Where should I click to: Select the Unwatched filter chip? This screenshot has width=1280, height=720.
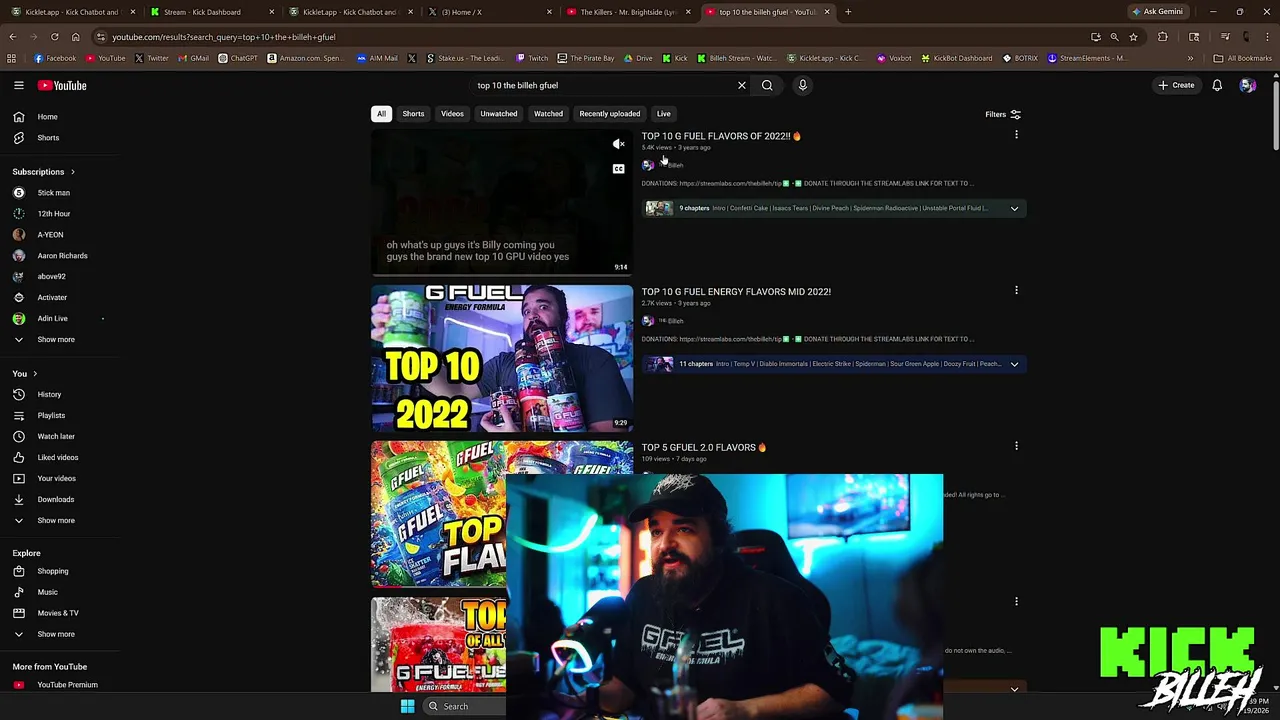(498, 114)
